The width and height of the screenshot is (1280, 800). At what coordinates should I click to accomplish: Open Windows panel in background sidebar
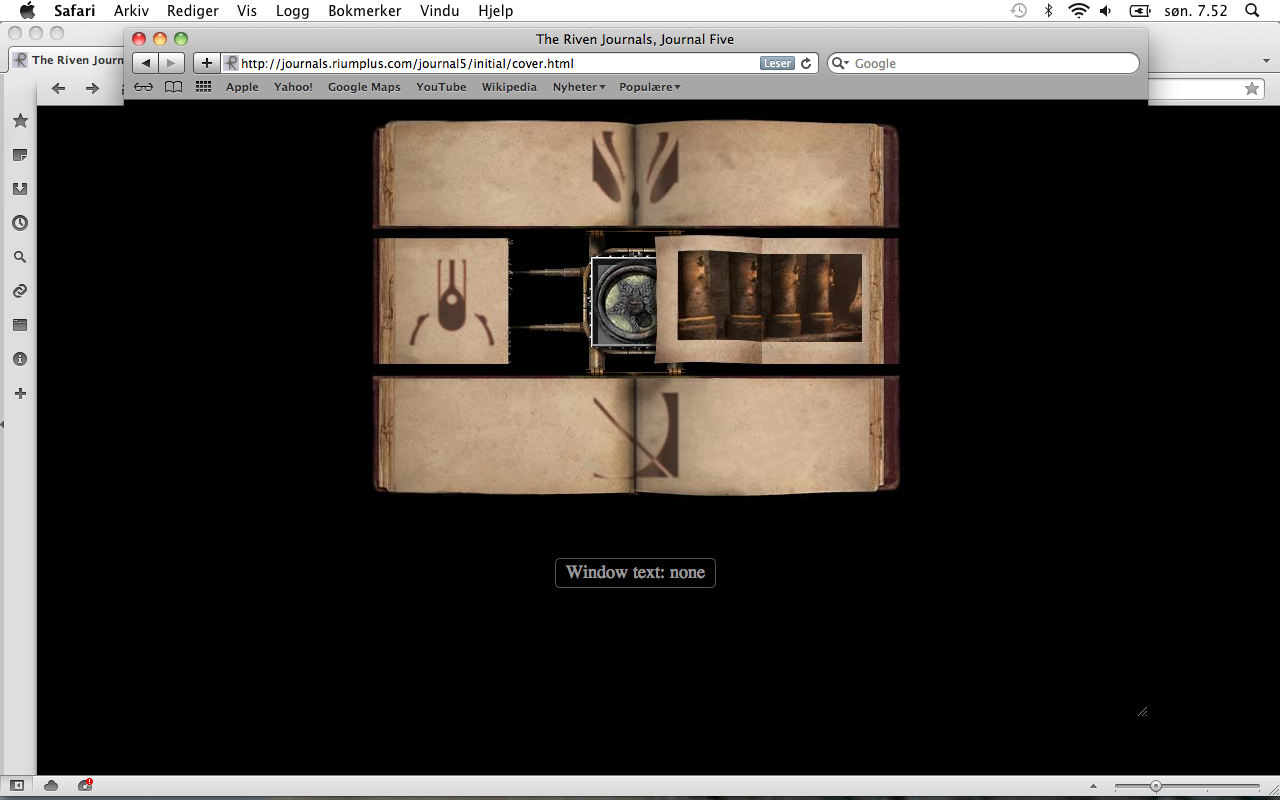(x=20, y=325)
